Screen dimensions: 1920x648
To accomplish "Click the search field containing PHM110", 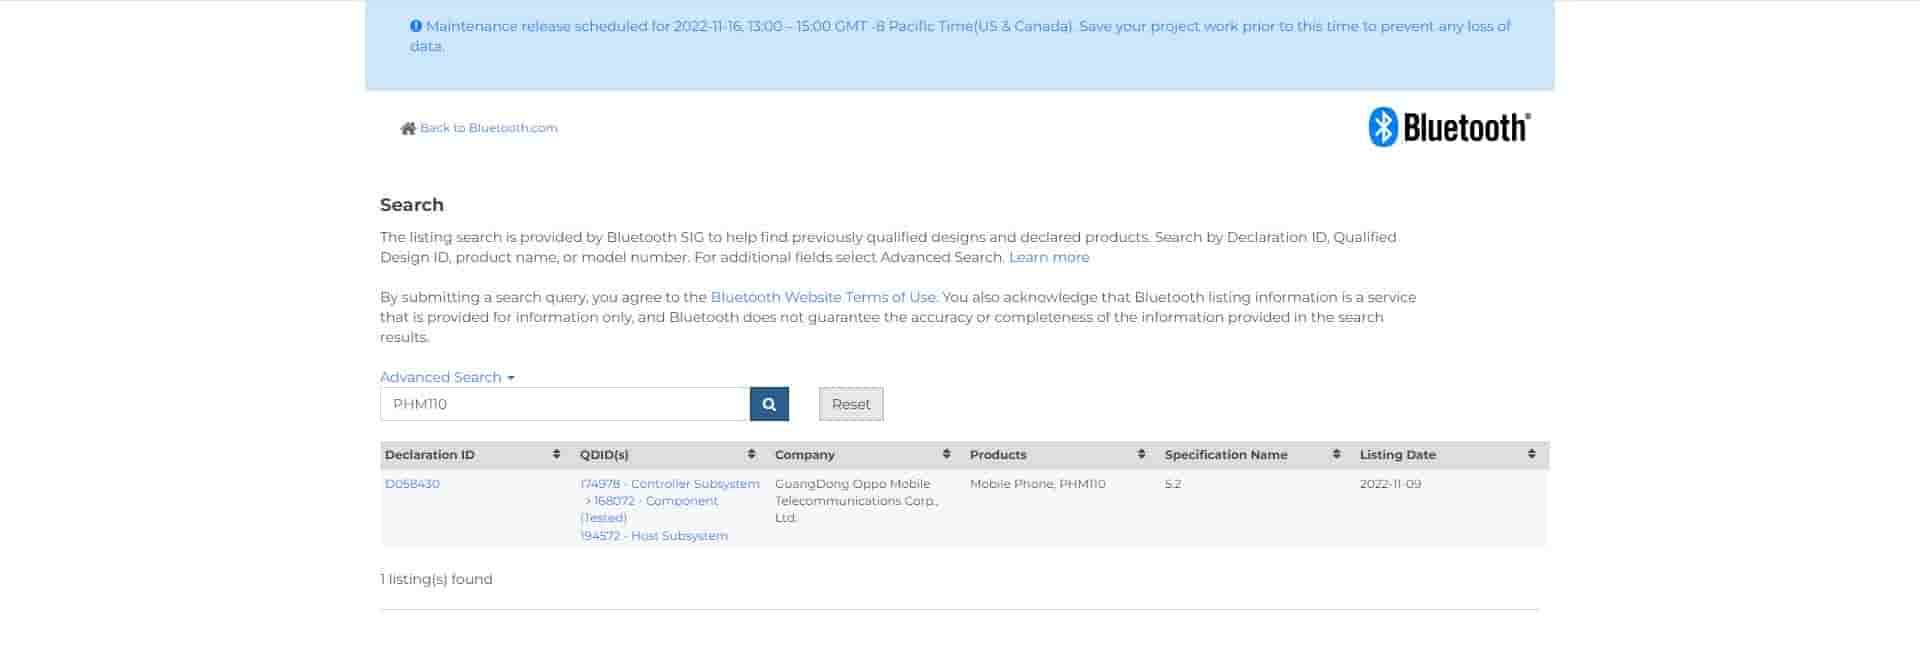I will (x=564, y=404).
